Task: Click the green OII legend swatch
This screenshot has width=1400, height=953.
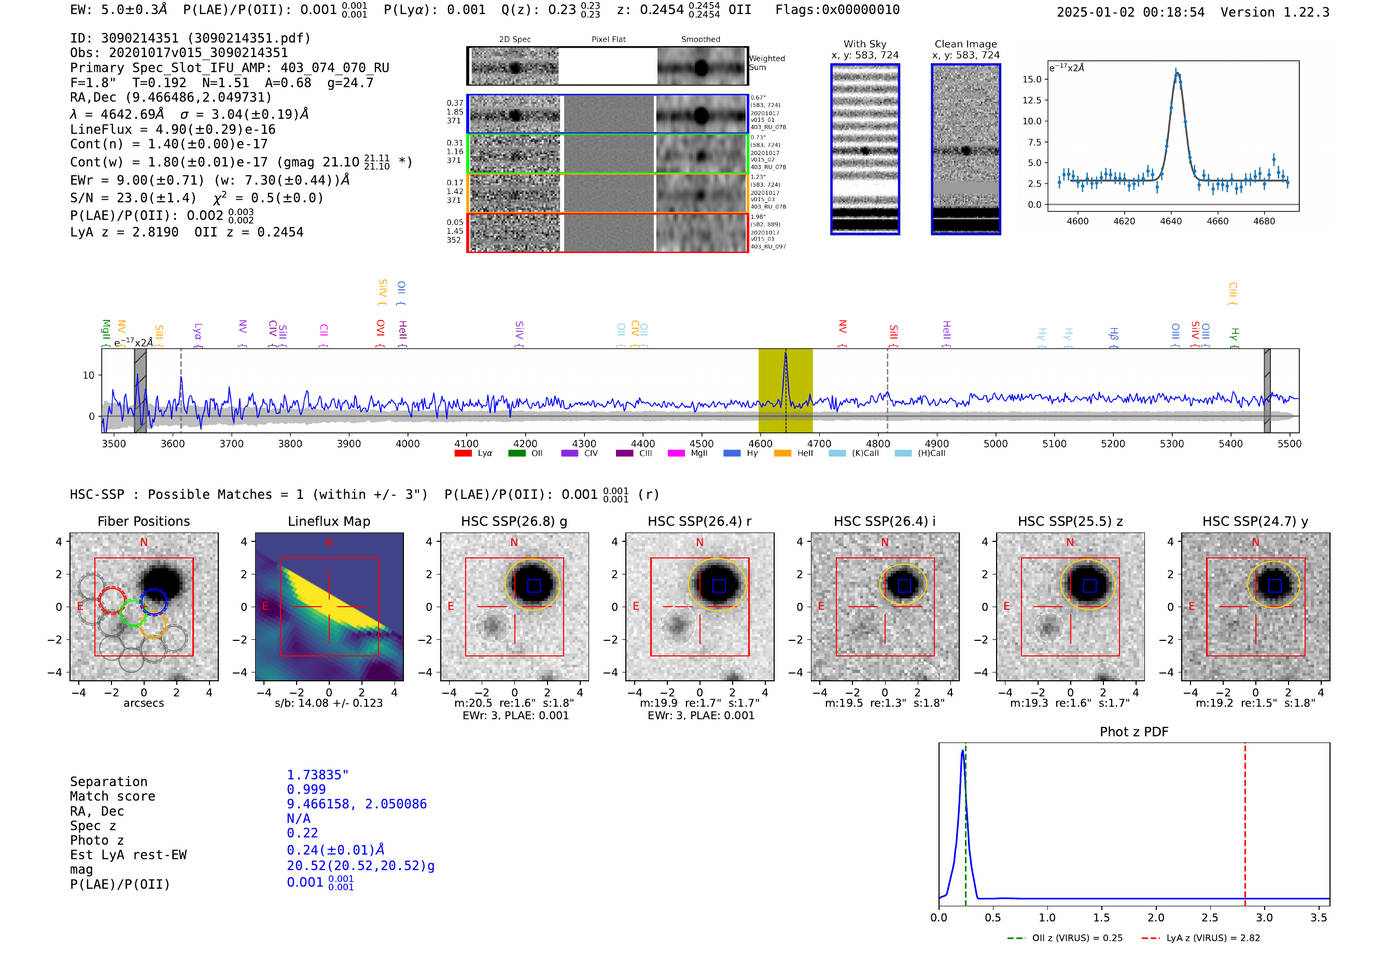Action: tap(516, 454)
